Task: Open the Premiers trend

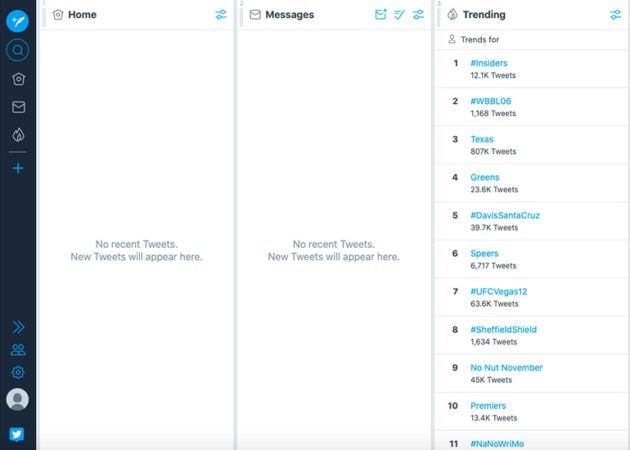Action: 488,406
